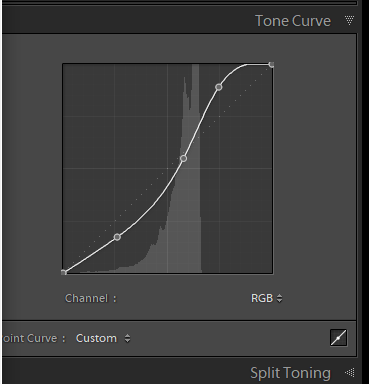Click the Split Toning panel title
Image resolution: width=369 pixels, height=384 pixels.
pyautogui.click(x=290, y=373)
